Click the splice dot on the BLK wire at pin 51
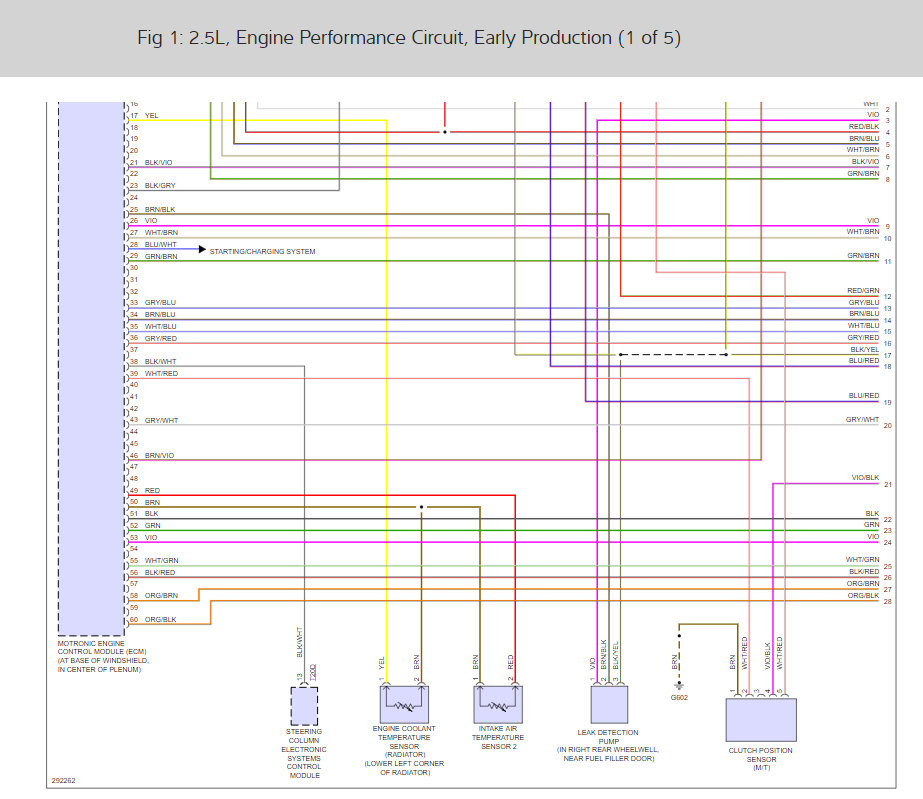Image resolution: width=923 pixels, height=799 pixels. tap(421, 508)
